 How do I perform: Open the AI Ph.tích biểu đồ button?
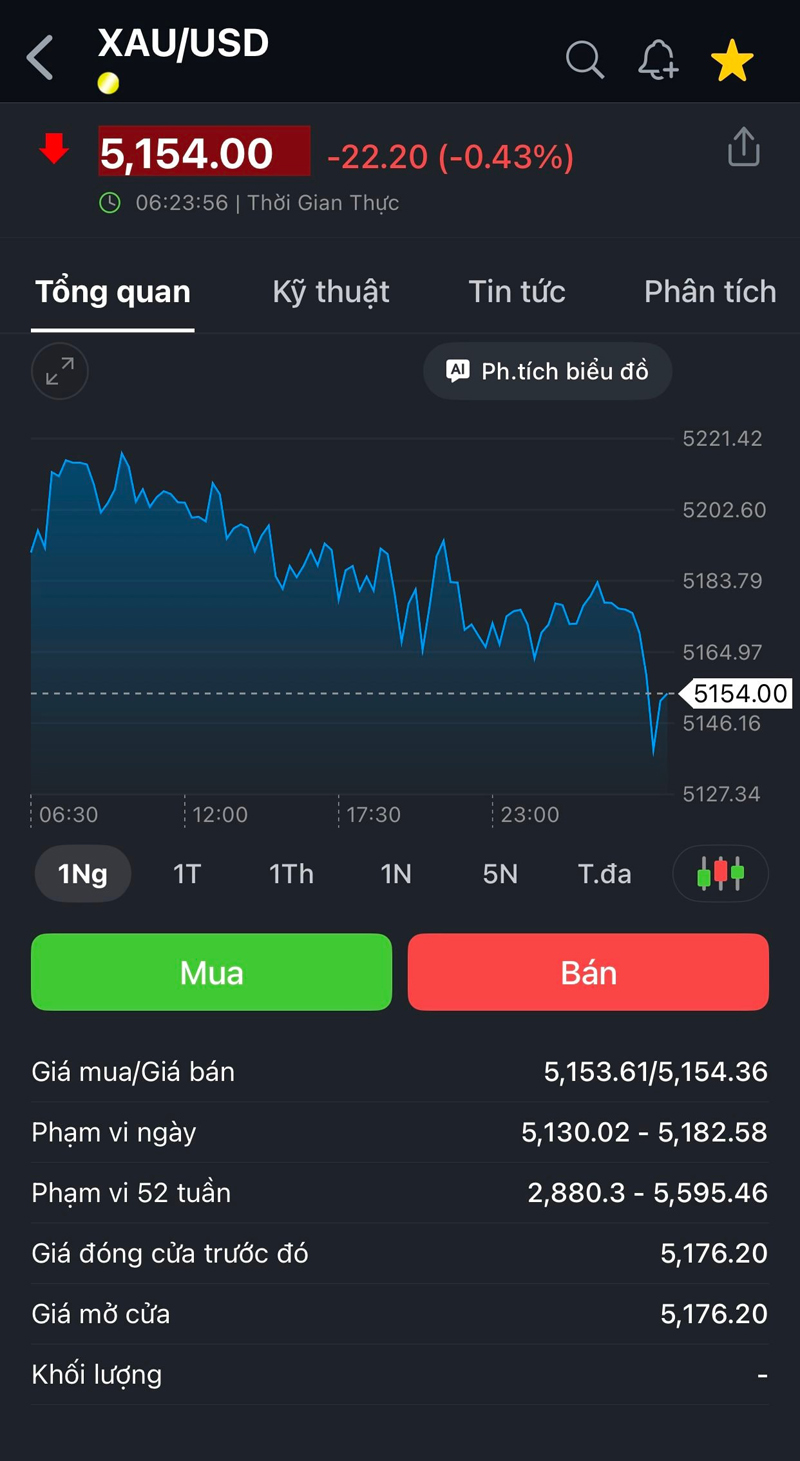[547, 371]
